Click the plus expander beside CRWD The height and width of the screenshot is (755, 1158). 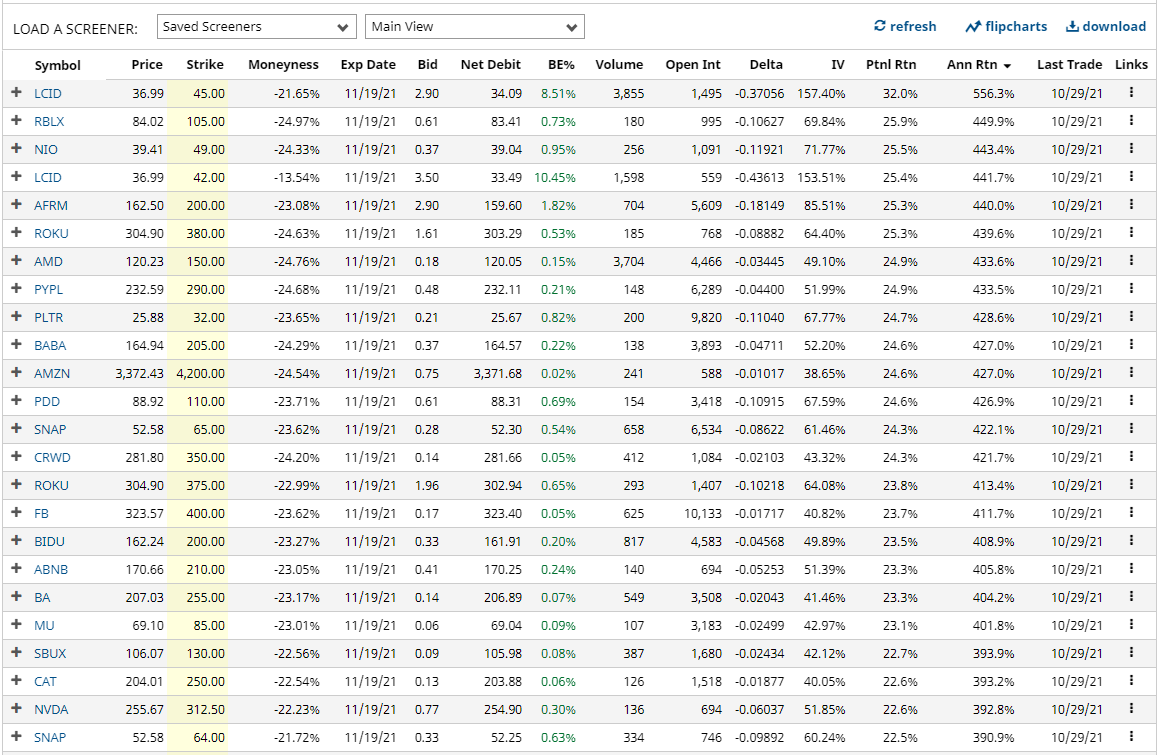click(16, 457)
